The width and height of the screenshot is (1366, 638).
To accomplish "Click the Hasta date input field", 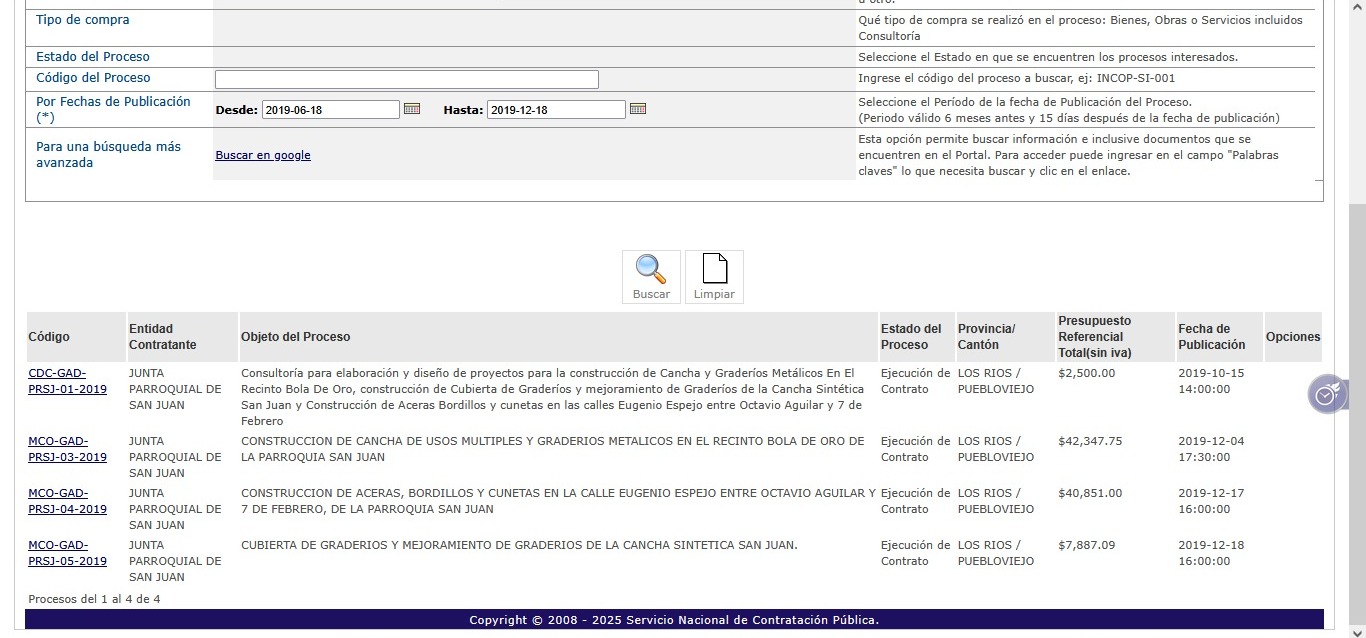I will pos(556,110).
